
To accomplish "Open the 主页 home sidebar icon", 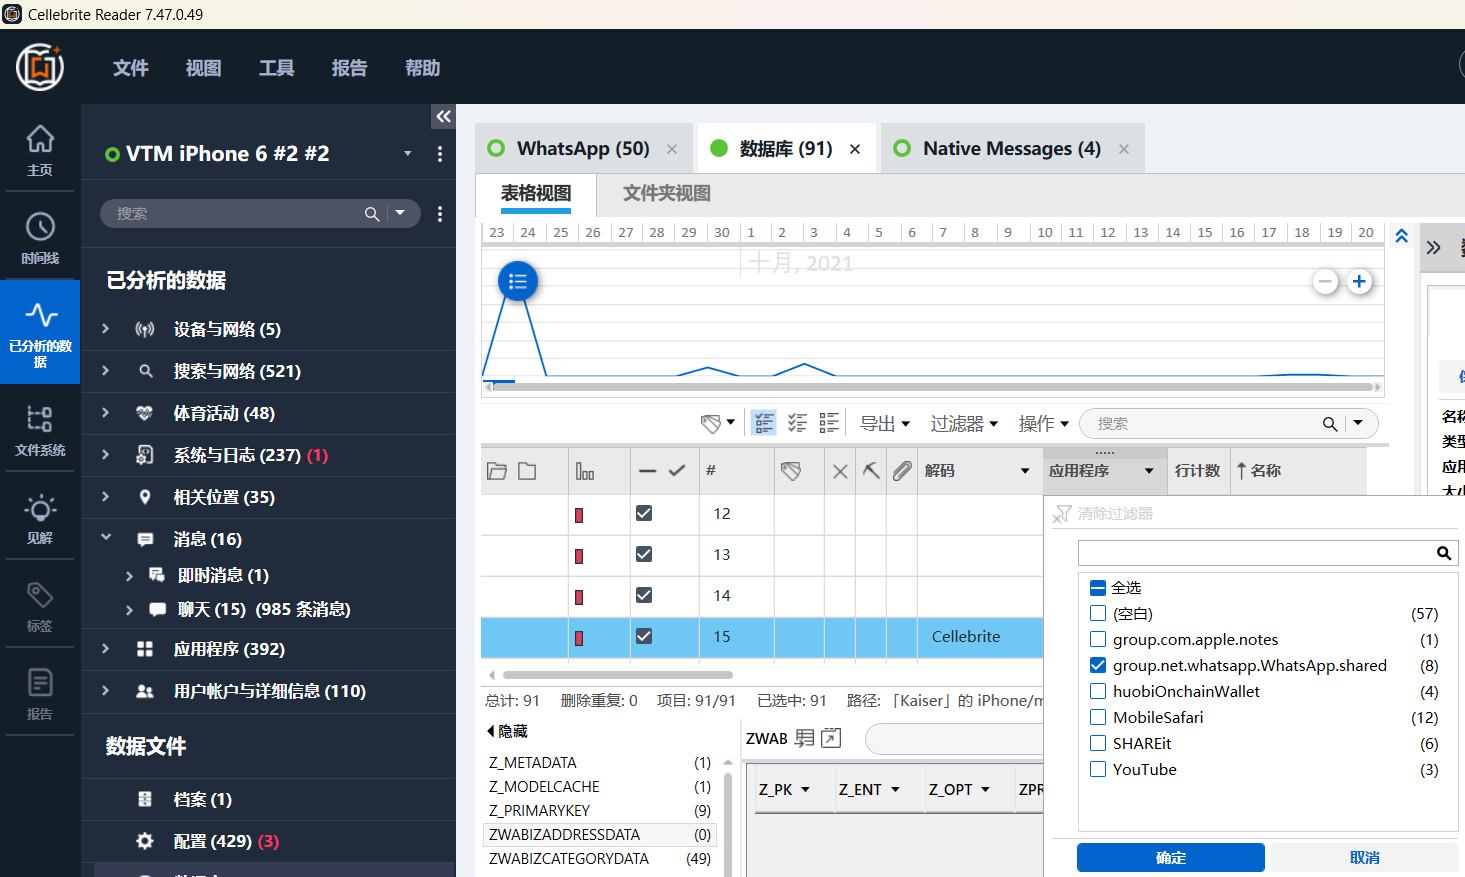I will tap(40, 149).
